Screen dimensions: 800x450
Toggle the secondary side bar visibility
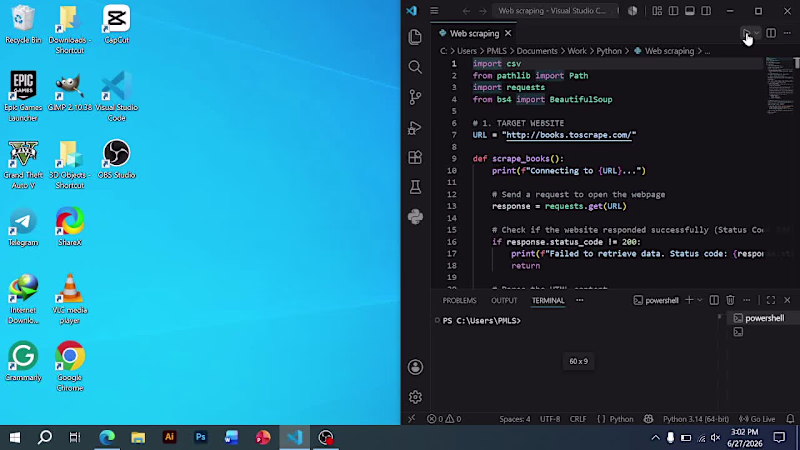click(706, 11)
